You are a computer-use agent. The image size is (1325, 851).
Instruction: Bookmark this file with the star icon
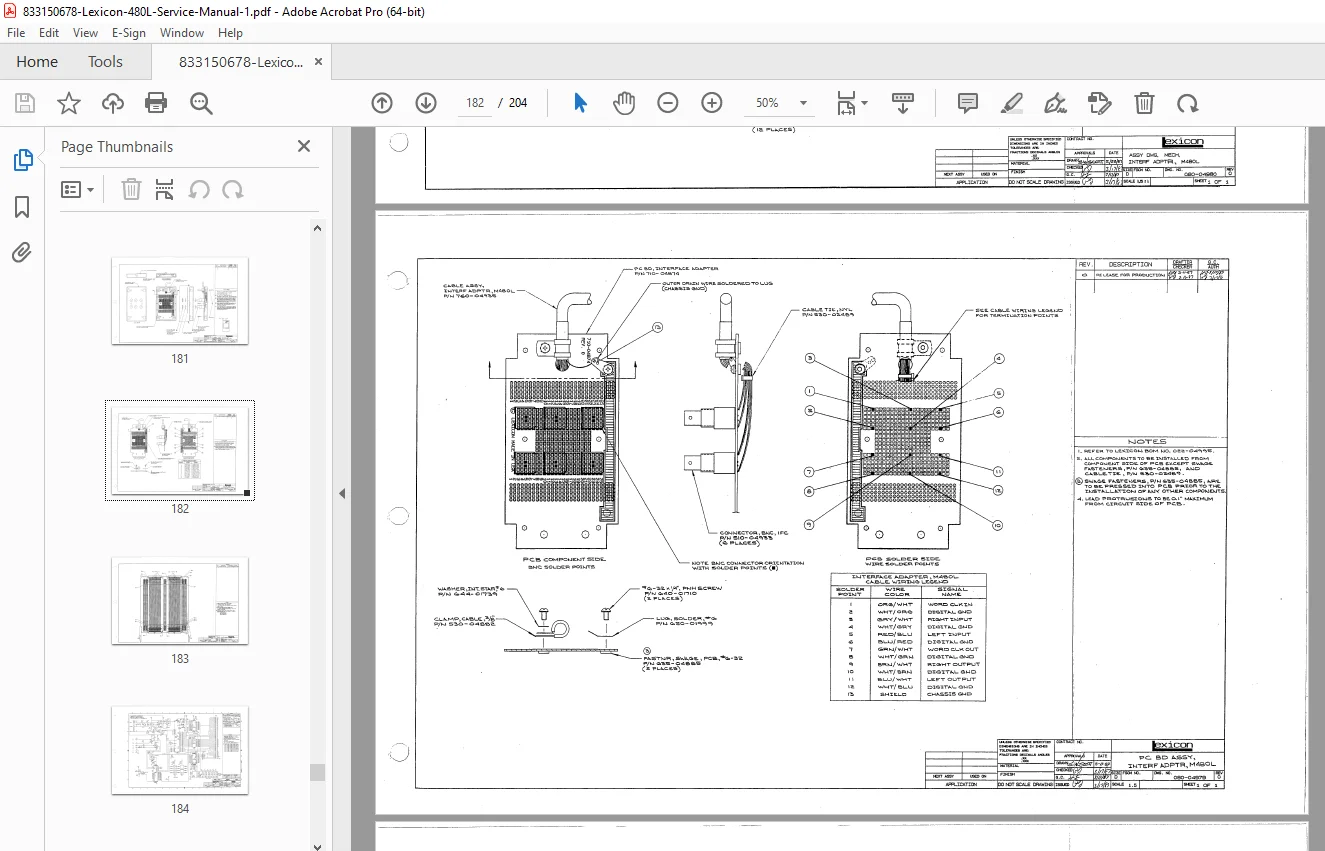tap(69, 103)
